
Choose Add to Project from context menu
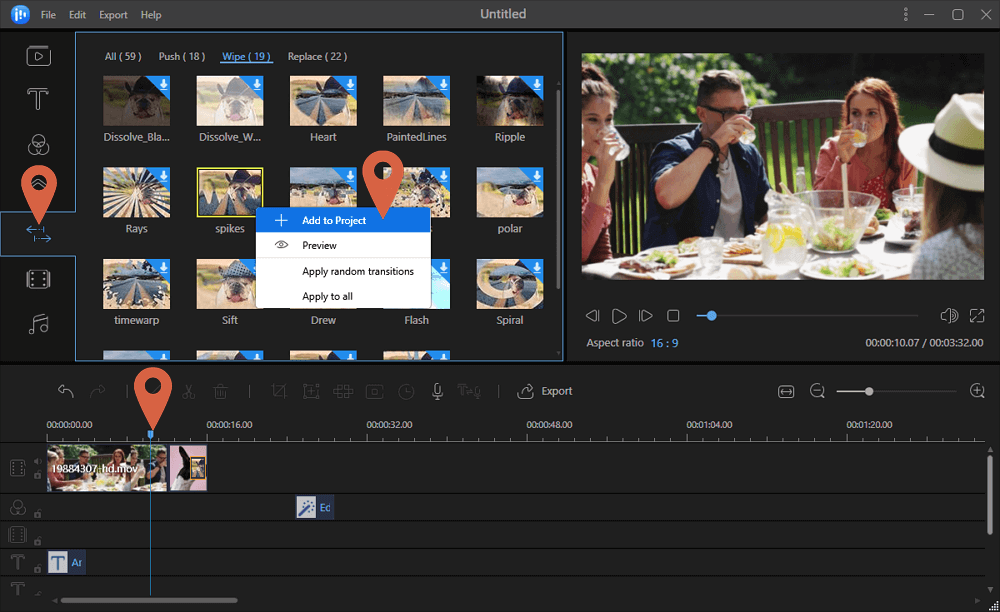tap(334, 220)
